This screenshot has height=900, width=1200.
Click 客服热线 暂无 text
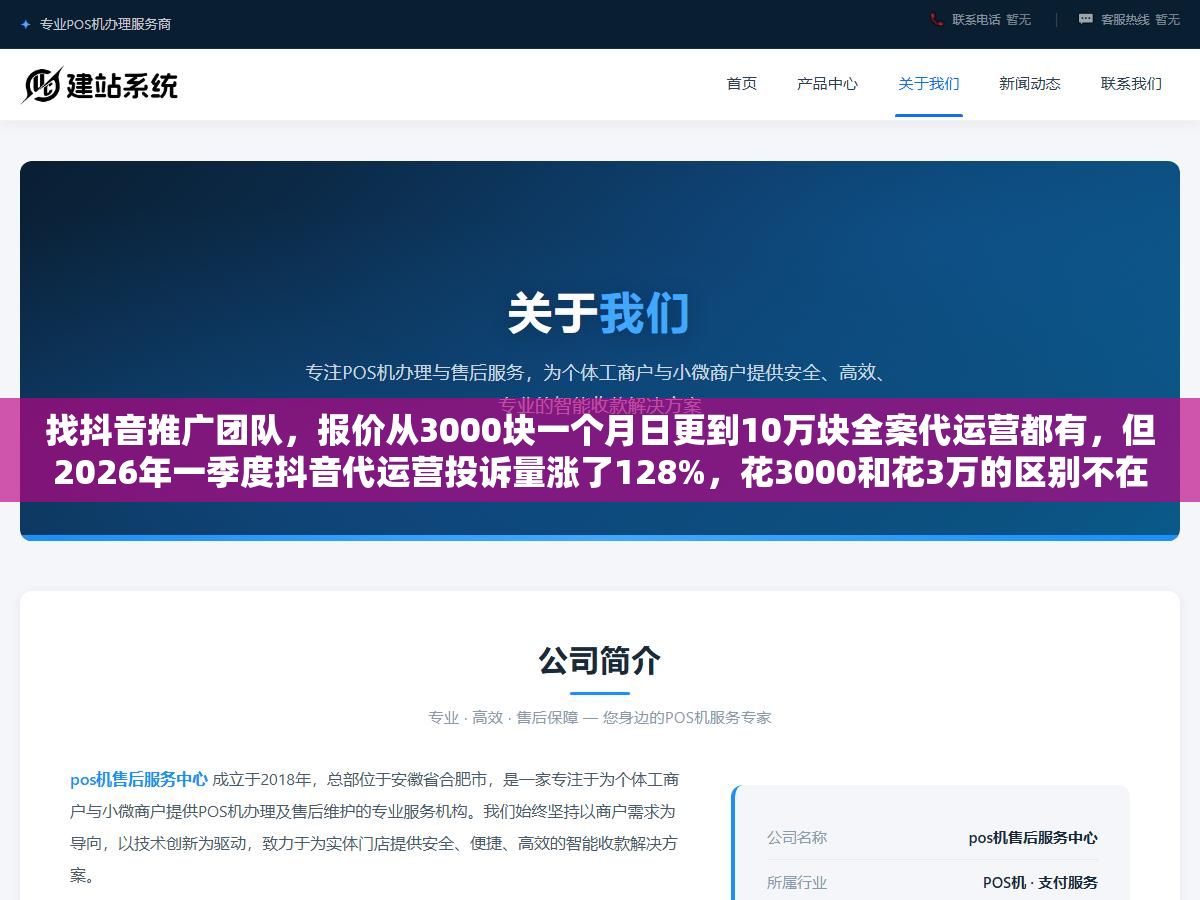pyautogui.click(x=1140, y=19)
